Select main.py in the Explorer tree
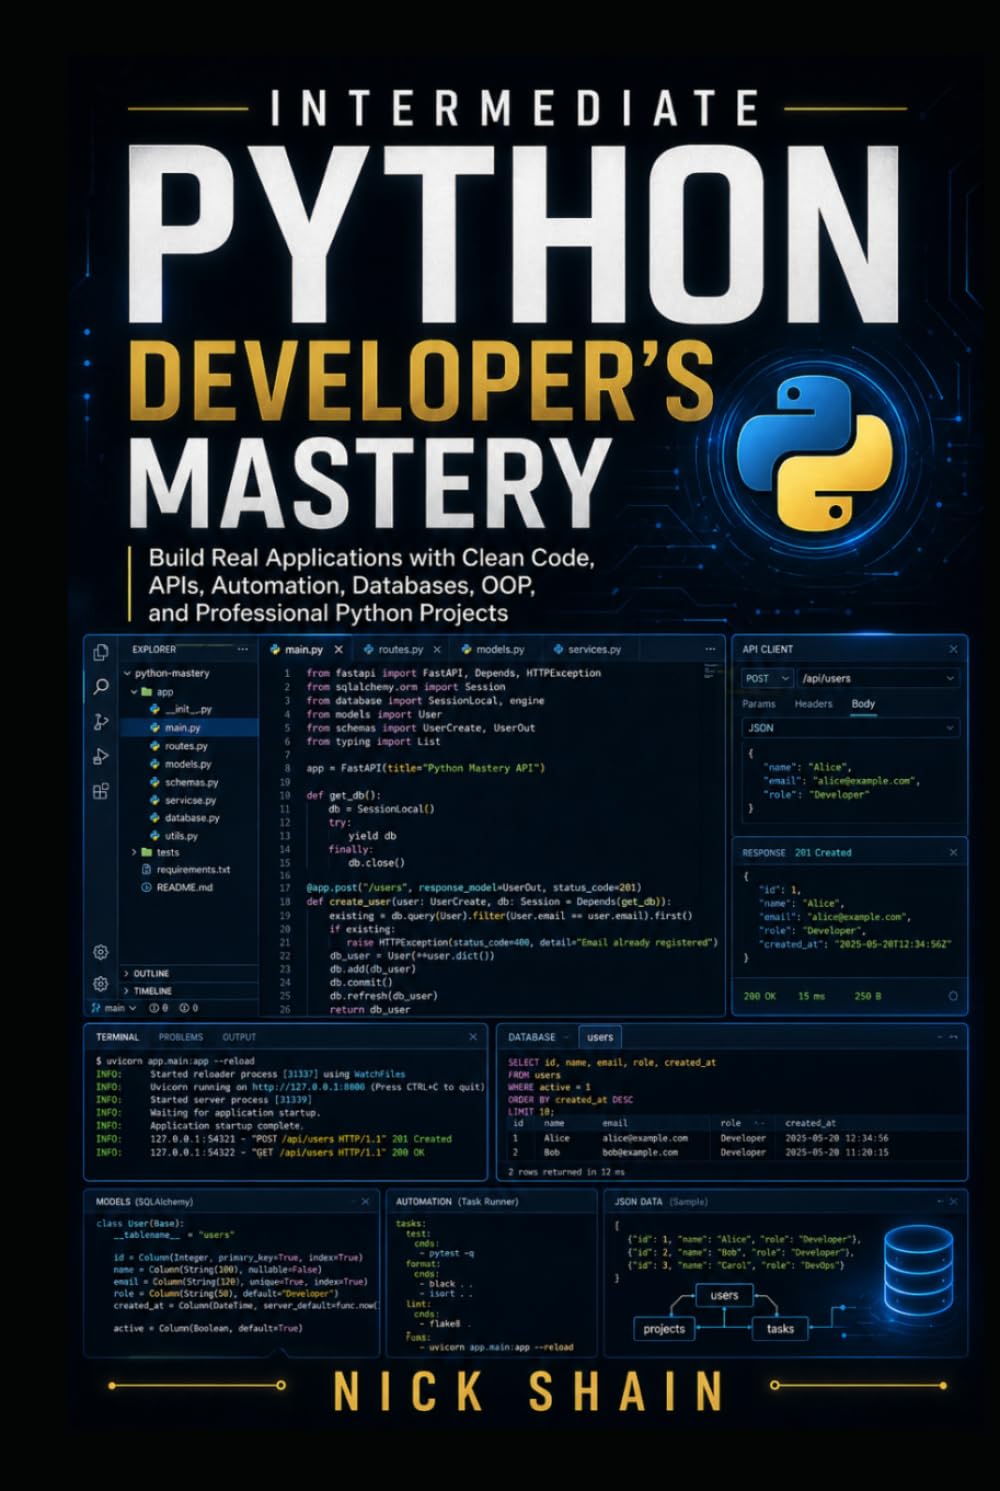The height and width of the screenshot is (1491, 1000). 189,727
